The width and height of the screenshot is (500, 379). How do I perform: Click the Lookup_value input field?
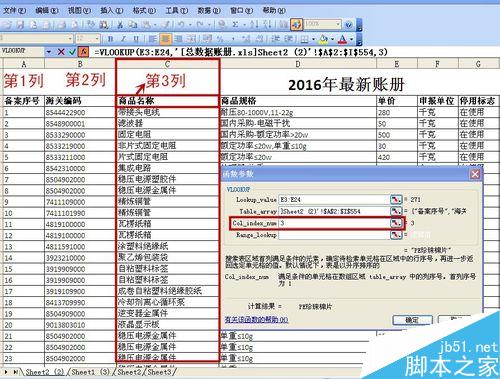coord(334,200)
